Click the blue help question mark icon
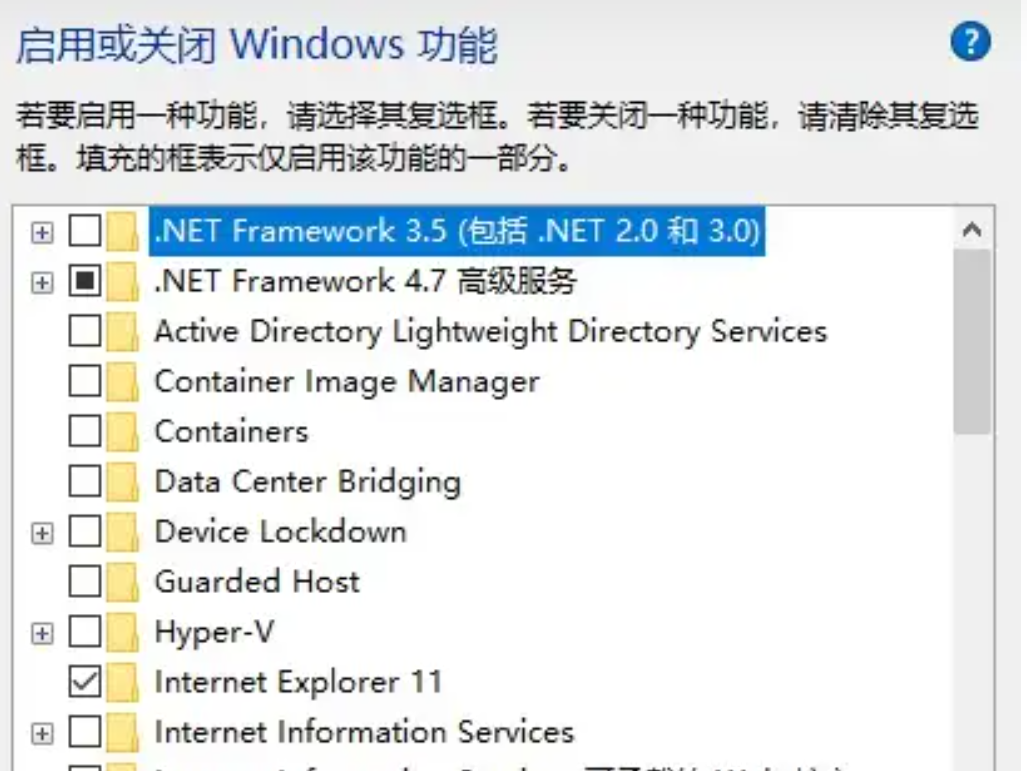Image resolution: width=1027 pixels, height=780 pixels. click(970, 43)
